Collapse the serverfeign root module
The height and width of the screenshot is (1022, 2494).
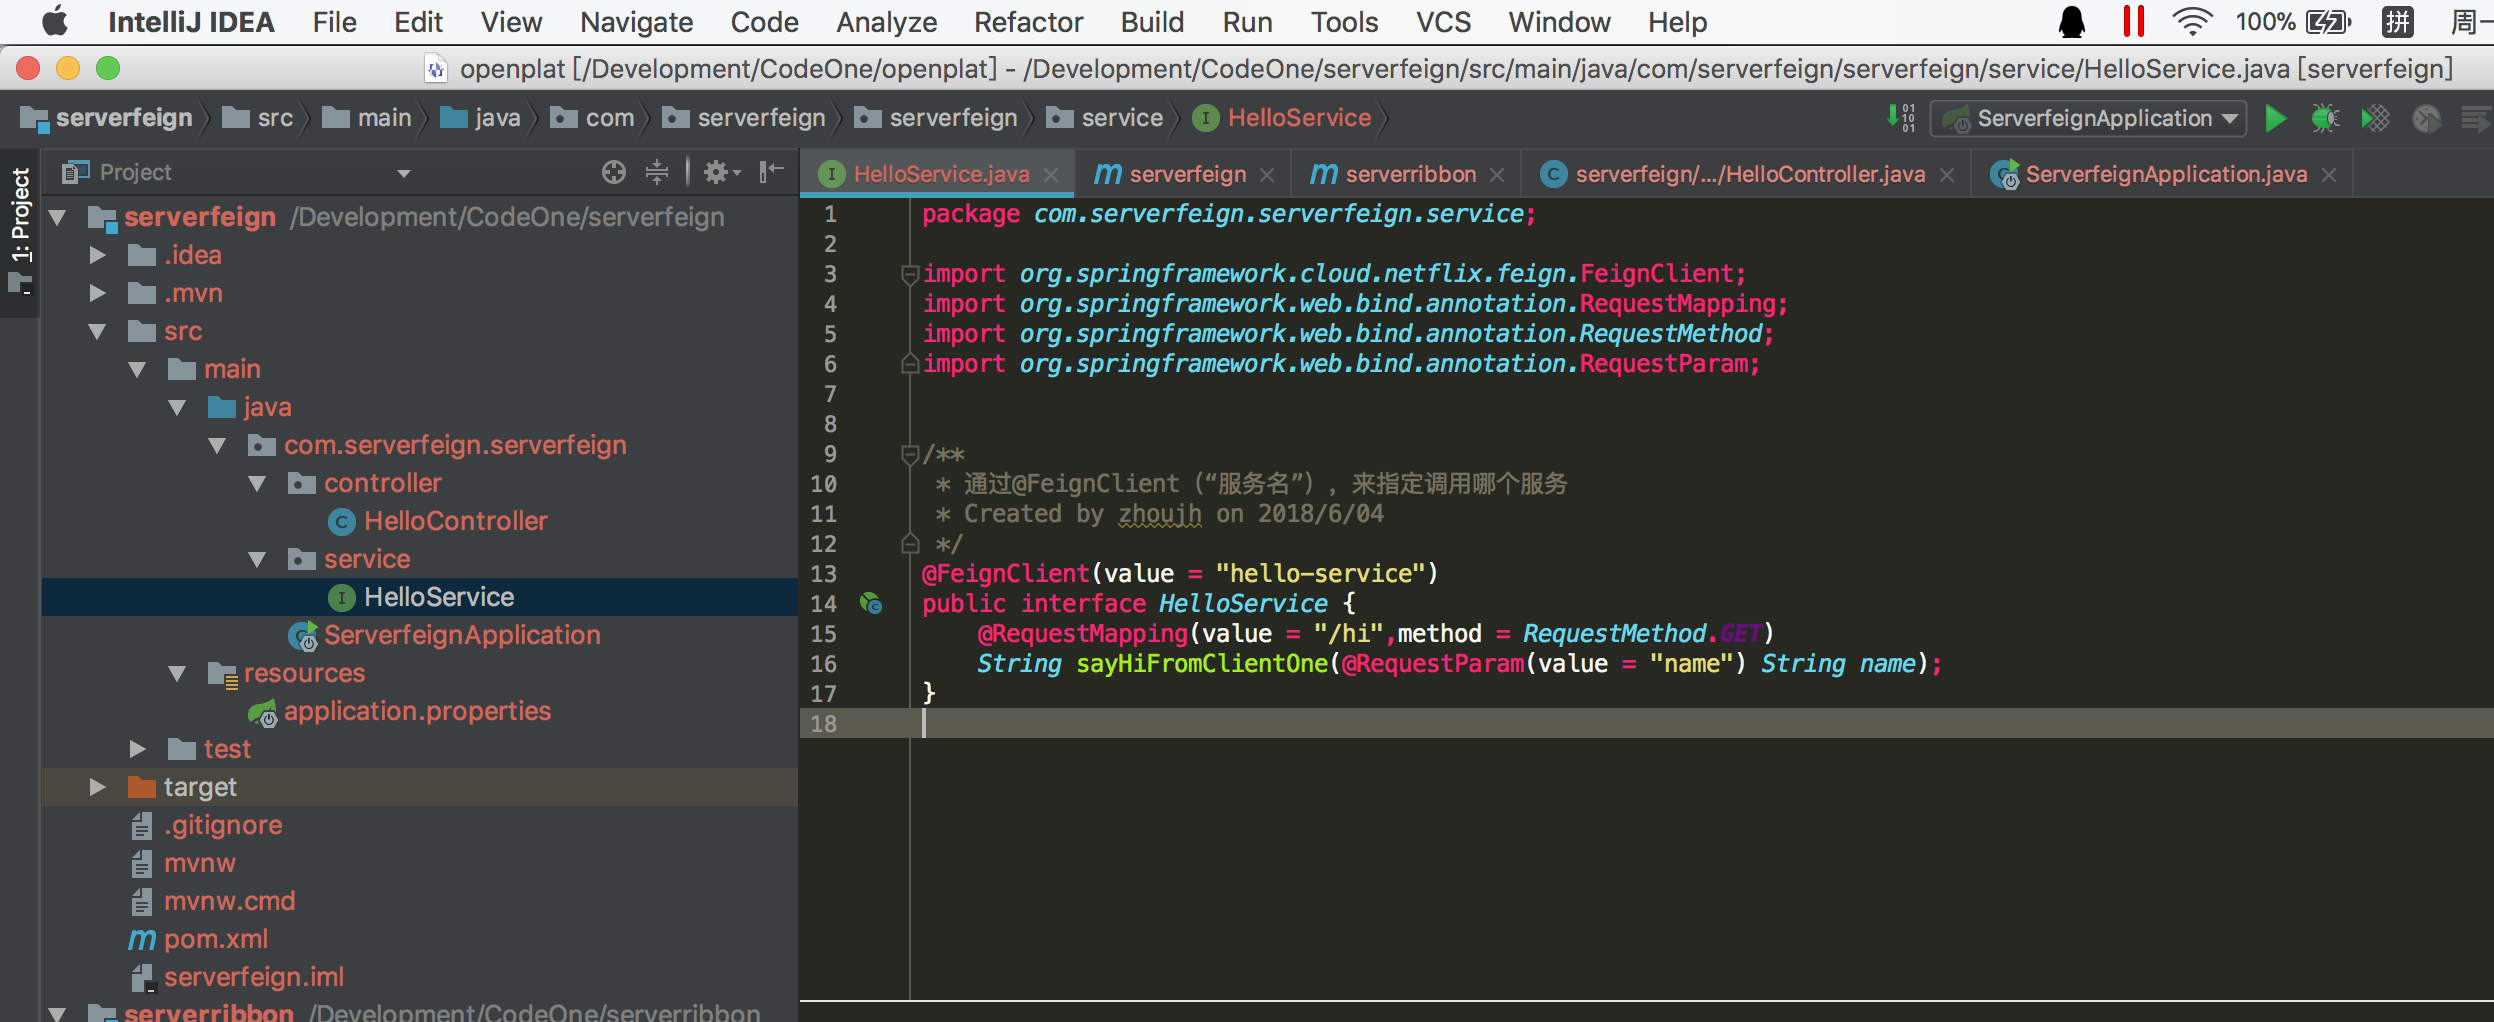pyautogui.click(x=58, y=217)
